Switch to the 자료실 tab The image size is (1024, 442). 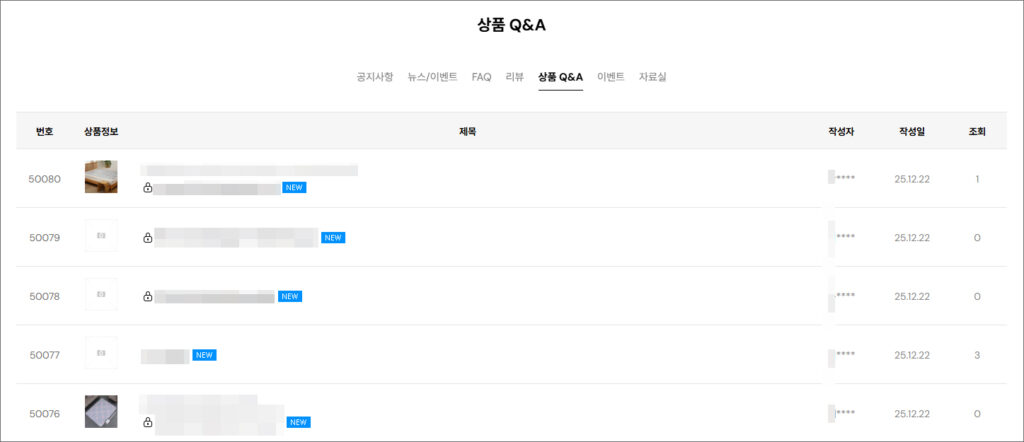tap(653, 77)
